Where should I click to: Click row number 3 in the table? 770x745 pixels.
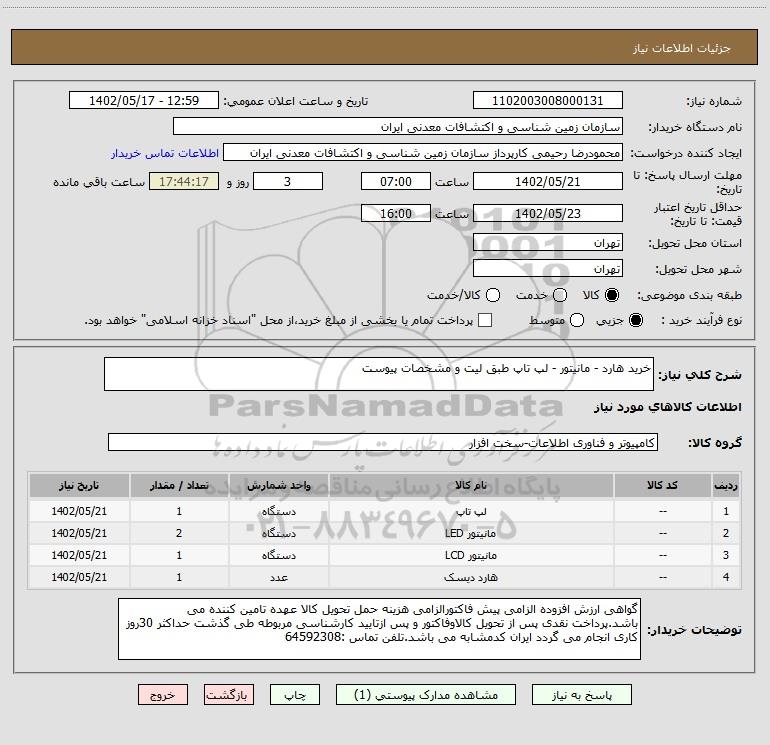pyautogui.click(x=726, y=555)
